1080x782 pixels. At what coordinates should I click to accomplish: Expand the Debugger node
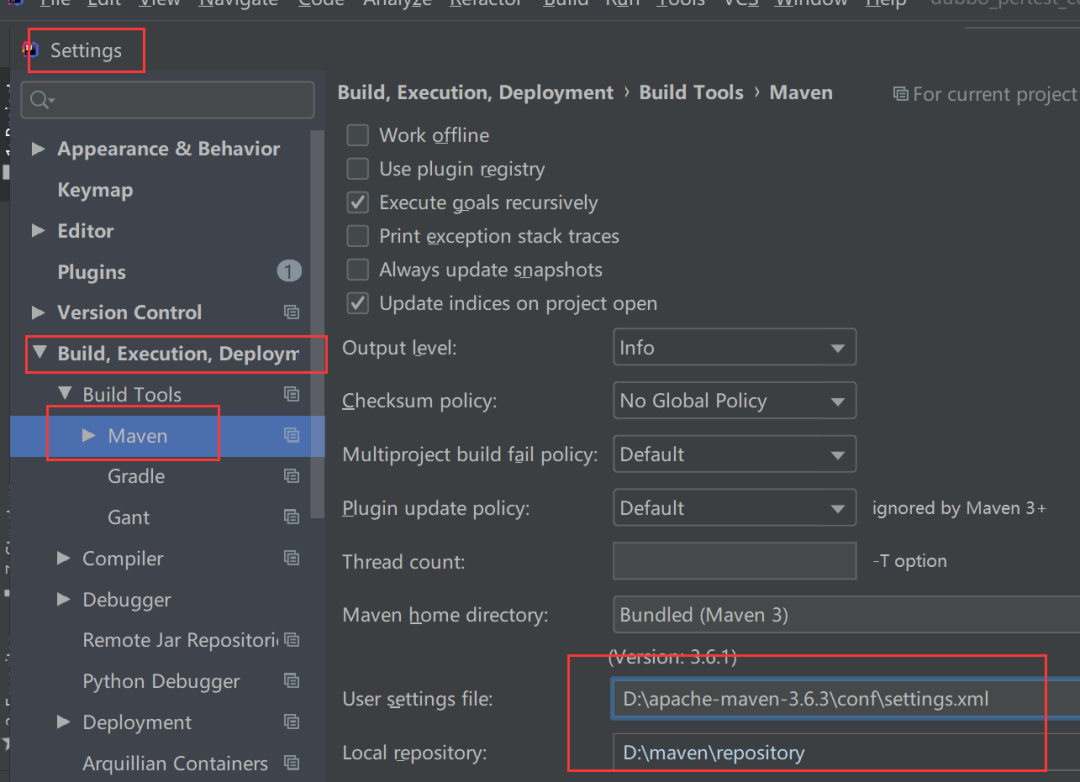(x=63, y=599)
